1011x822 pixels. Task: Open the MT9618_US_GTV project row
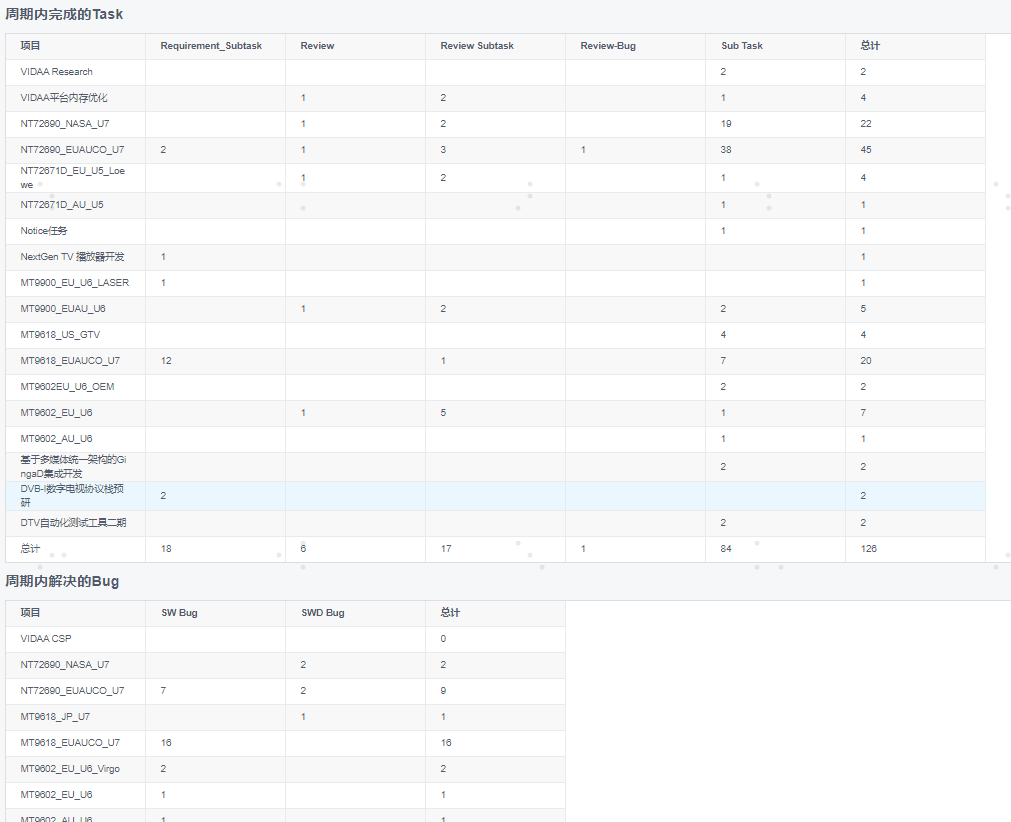60,335
